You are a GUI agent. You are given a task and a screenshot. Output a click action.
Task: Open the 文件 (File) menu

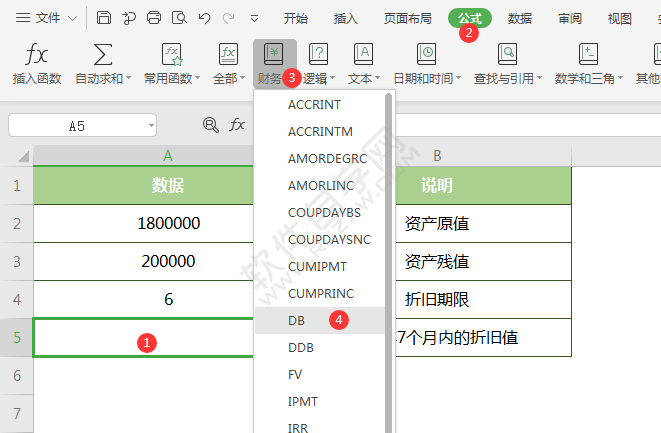coord(41,18)
